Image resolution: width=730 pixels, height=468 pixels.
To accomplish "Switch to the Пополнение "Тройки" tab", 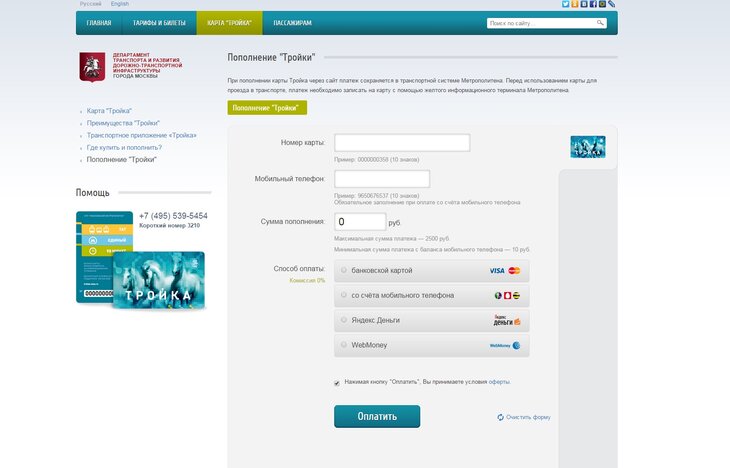I will 267,108.
